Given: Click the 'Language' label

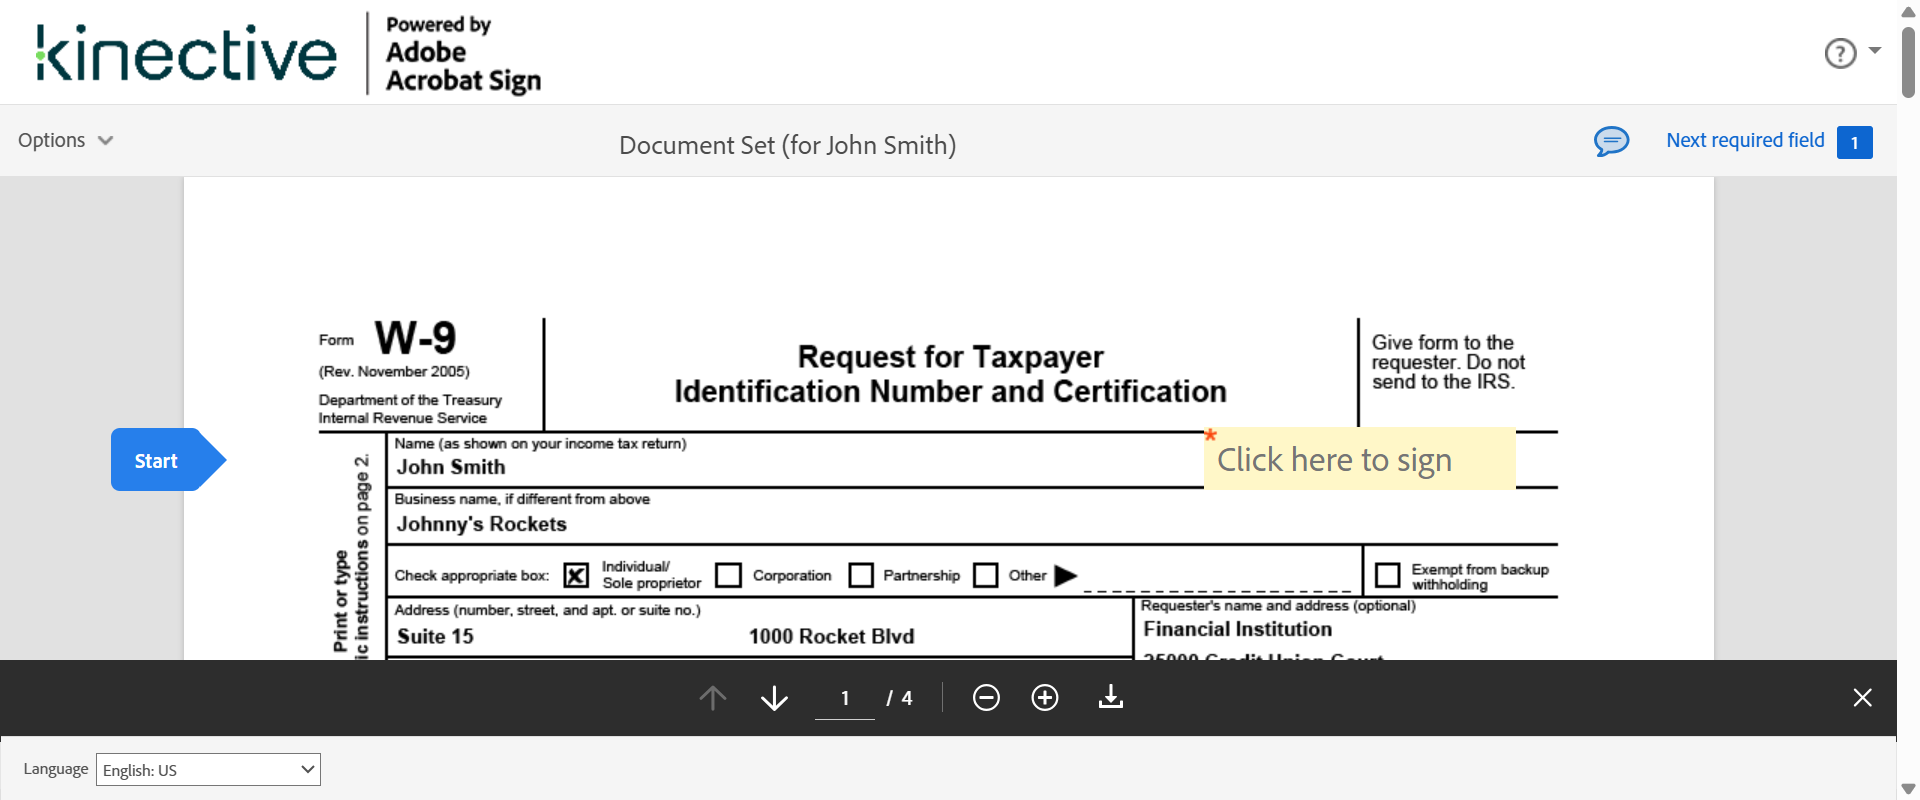Looking at the screenshot, I should (56, 769).
